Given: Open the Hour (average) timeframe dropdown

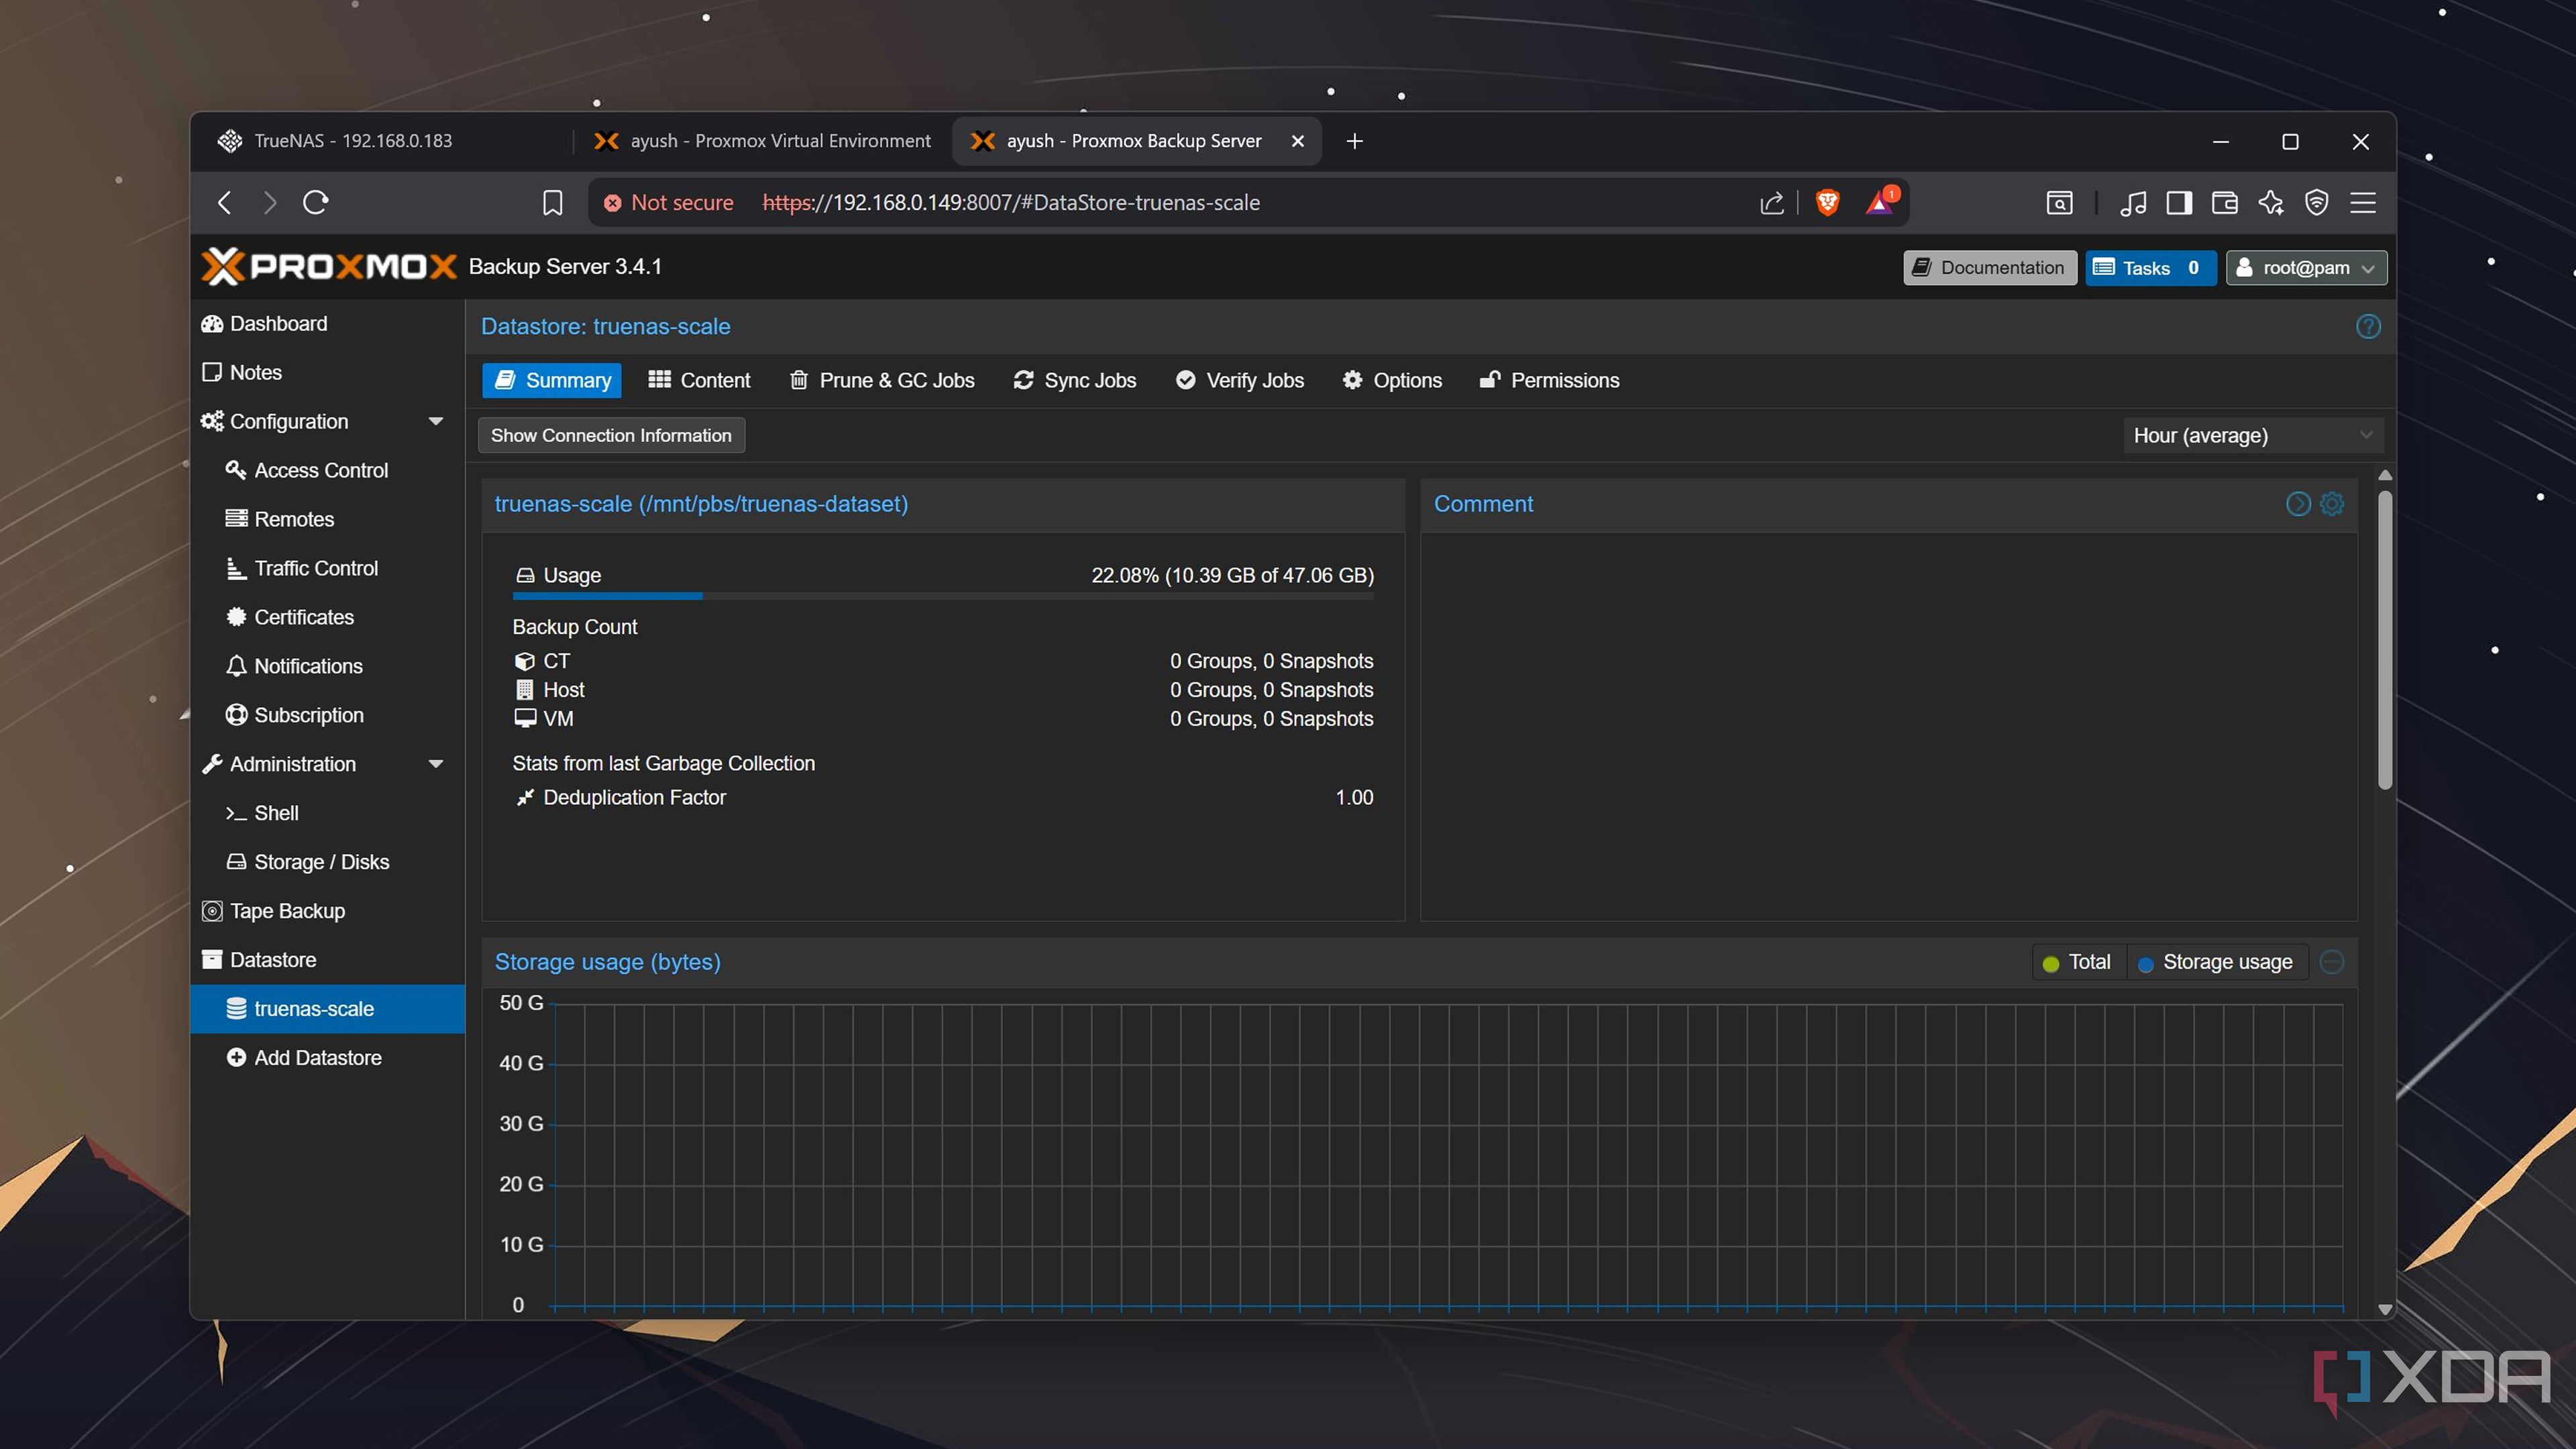Looking at the screenshot, I should coord(2253,435).
